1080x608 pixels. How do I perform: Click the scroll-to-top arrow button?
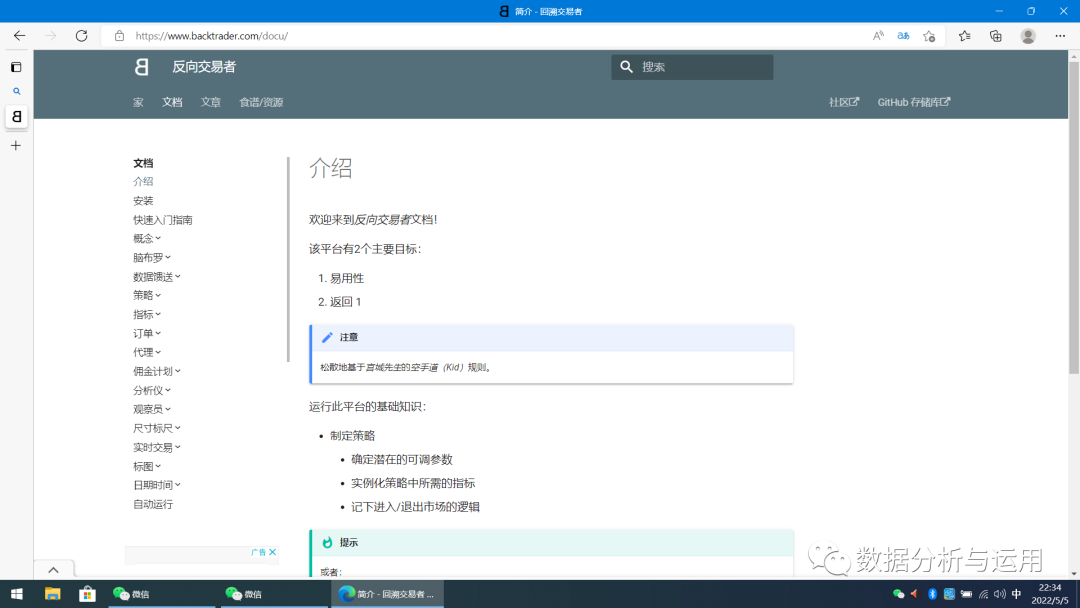pyautogui.click(x=53, y=568)
